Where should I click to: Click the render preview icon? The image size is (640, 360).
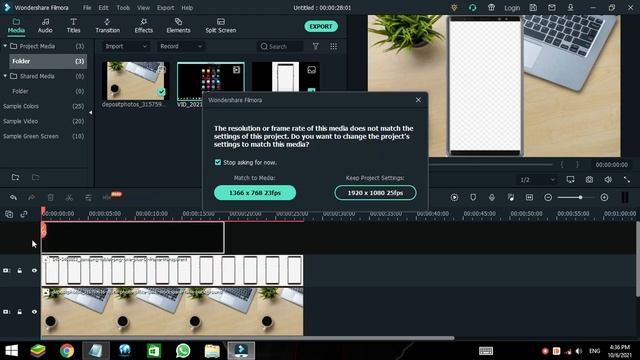pos(454,198)
